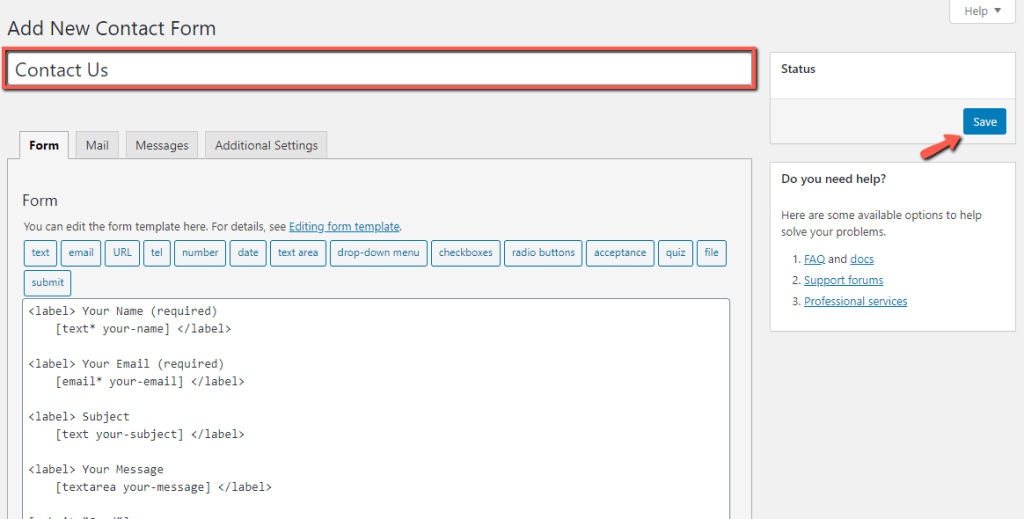This screenshot has width=1024, height=519.
Task: Open the Help dropdown
Action: pos(982,11)
